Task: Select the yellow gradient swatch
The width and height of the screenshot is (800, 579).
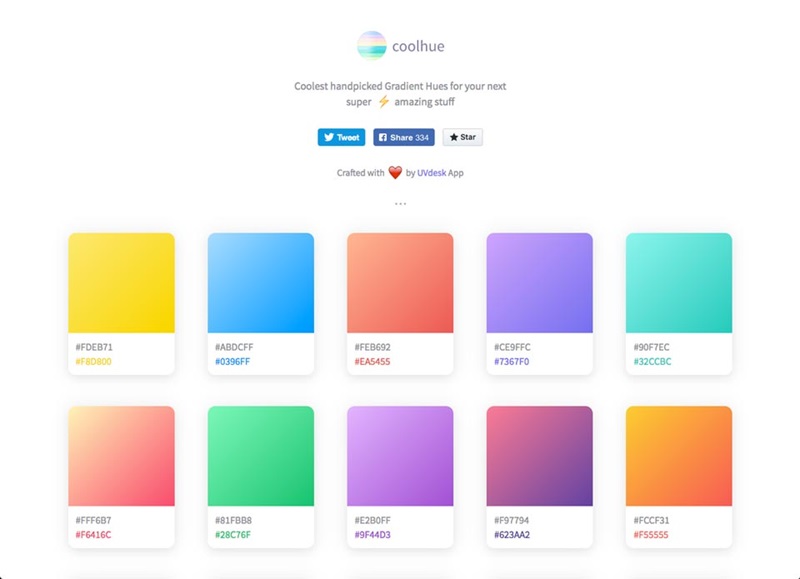Action: click(x=121, y=282)
